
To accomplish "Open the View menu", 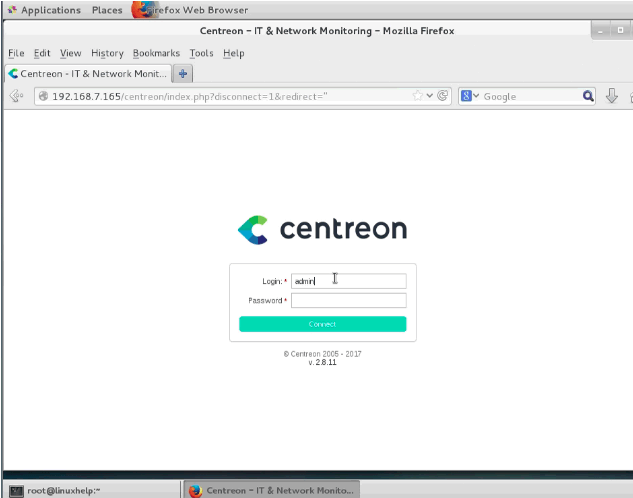I will [70, 53].
